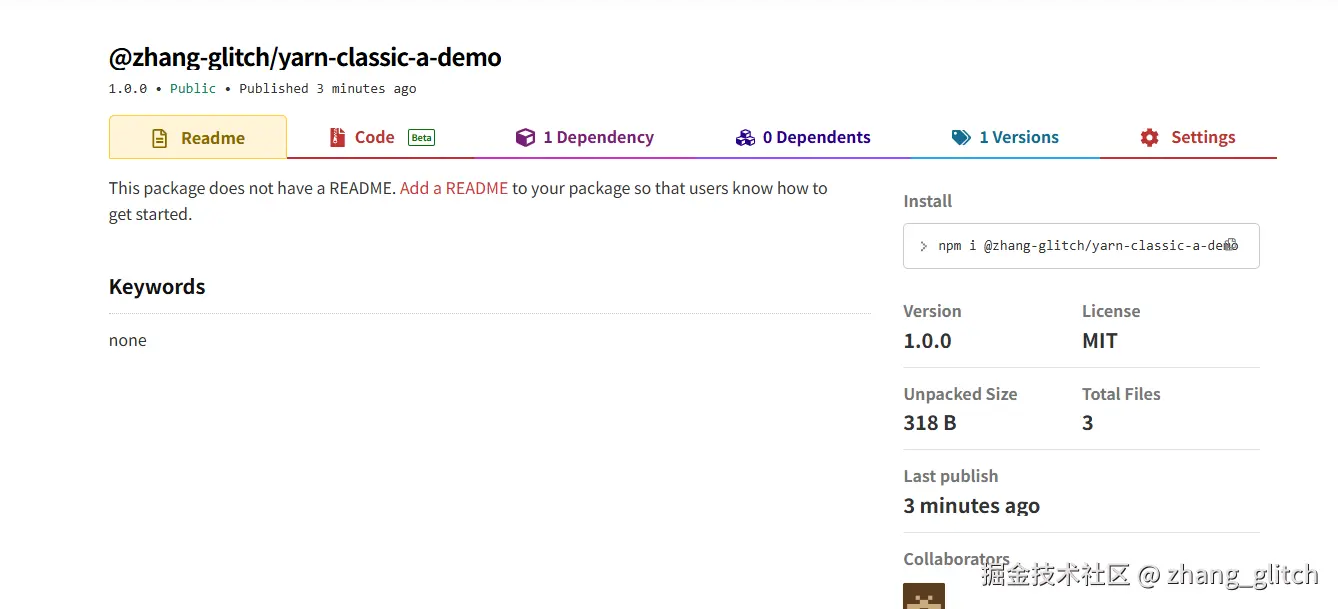This screenshot has width=1338, height=609.
Task: Click the purple Dependency box icon
Action: [x=525, y=137]
